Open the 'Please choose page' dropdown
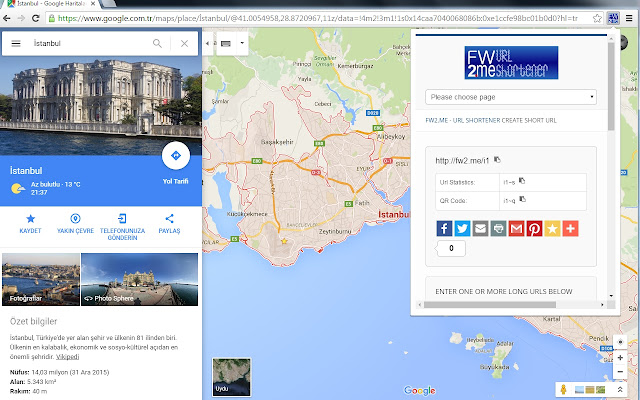Image resolution: width=640 pixels, height=400 pixels. point(510,97)
